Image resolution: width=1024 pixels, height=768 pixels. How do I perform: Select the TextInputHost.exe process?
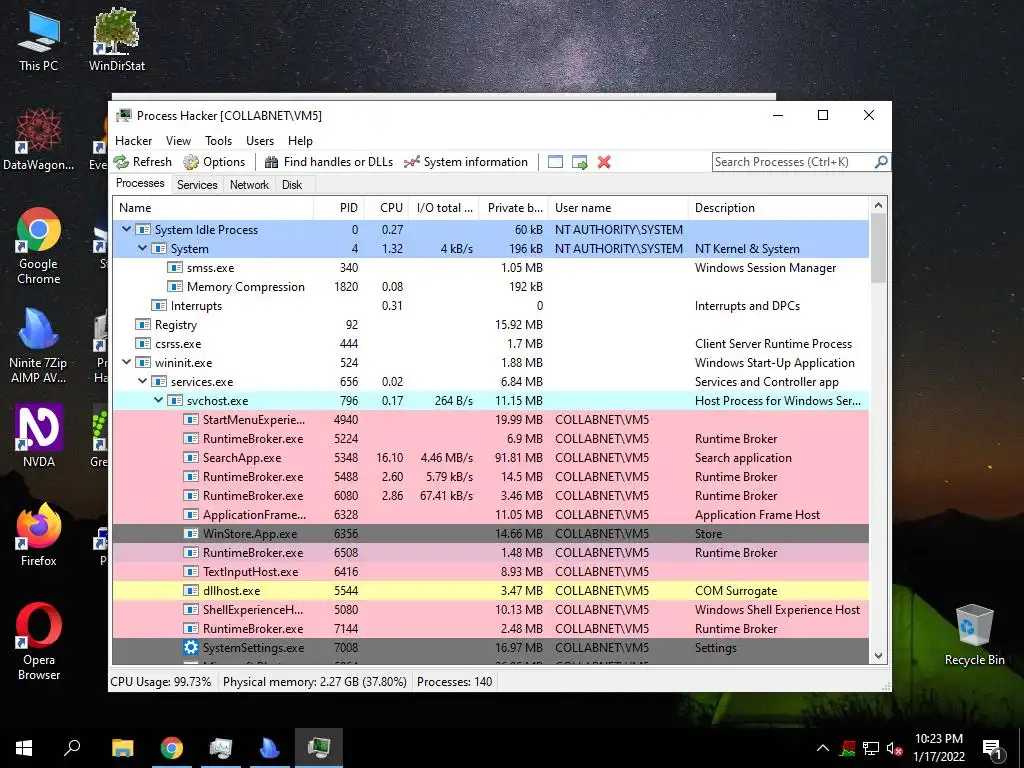click(x=490, y=571)
